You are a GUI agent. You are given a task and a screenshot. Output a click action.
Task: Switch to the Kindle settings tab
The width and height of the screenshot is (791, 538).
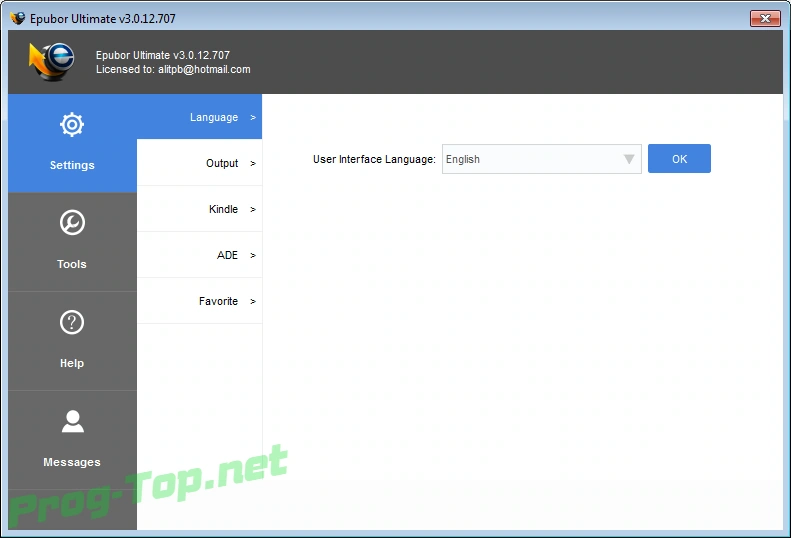coord(199,209)
